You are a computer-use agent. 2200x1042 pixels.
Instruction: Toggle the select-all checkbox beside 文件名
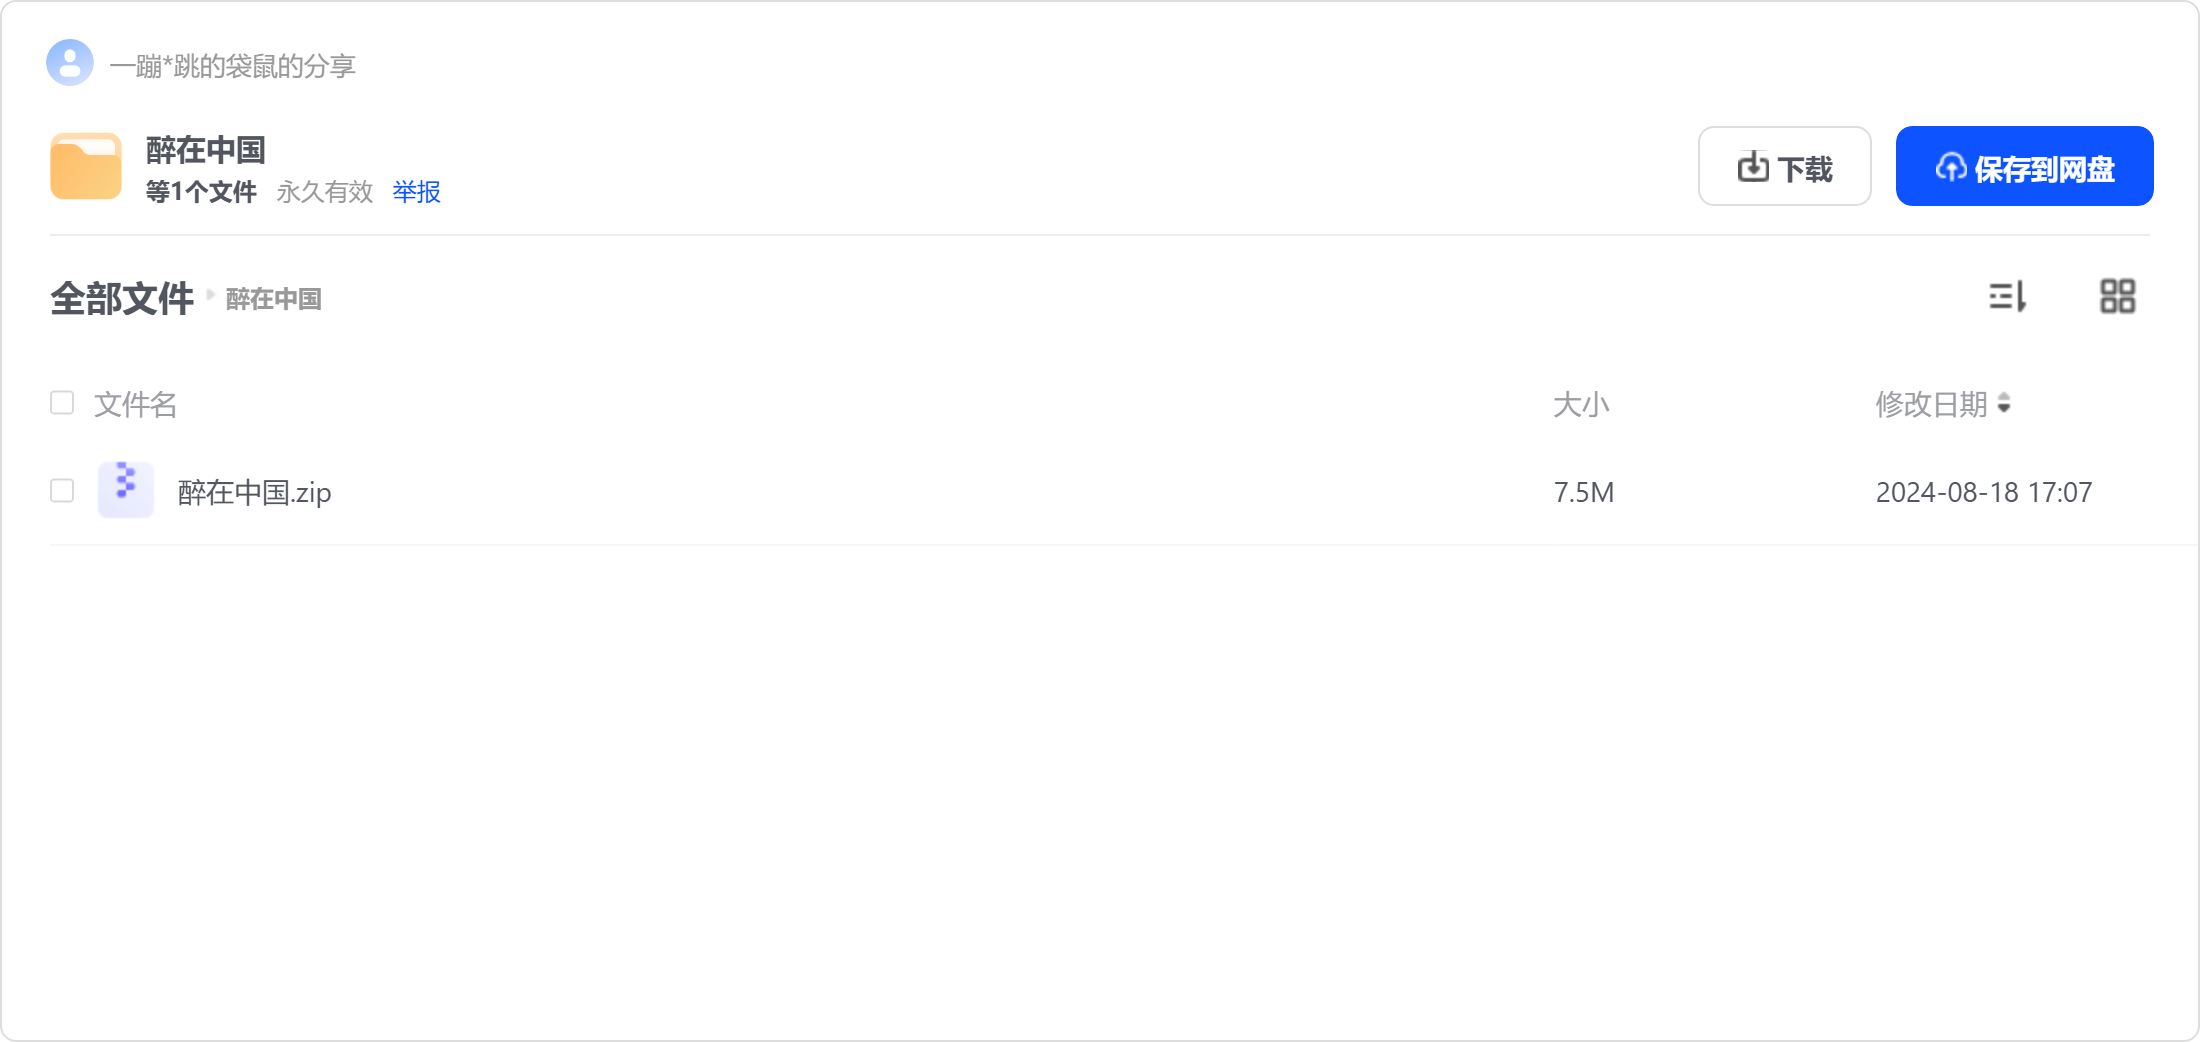(x=62, y=403)
